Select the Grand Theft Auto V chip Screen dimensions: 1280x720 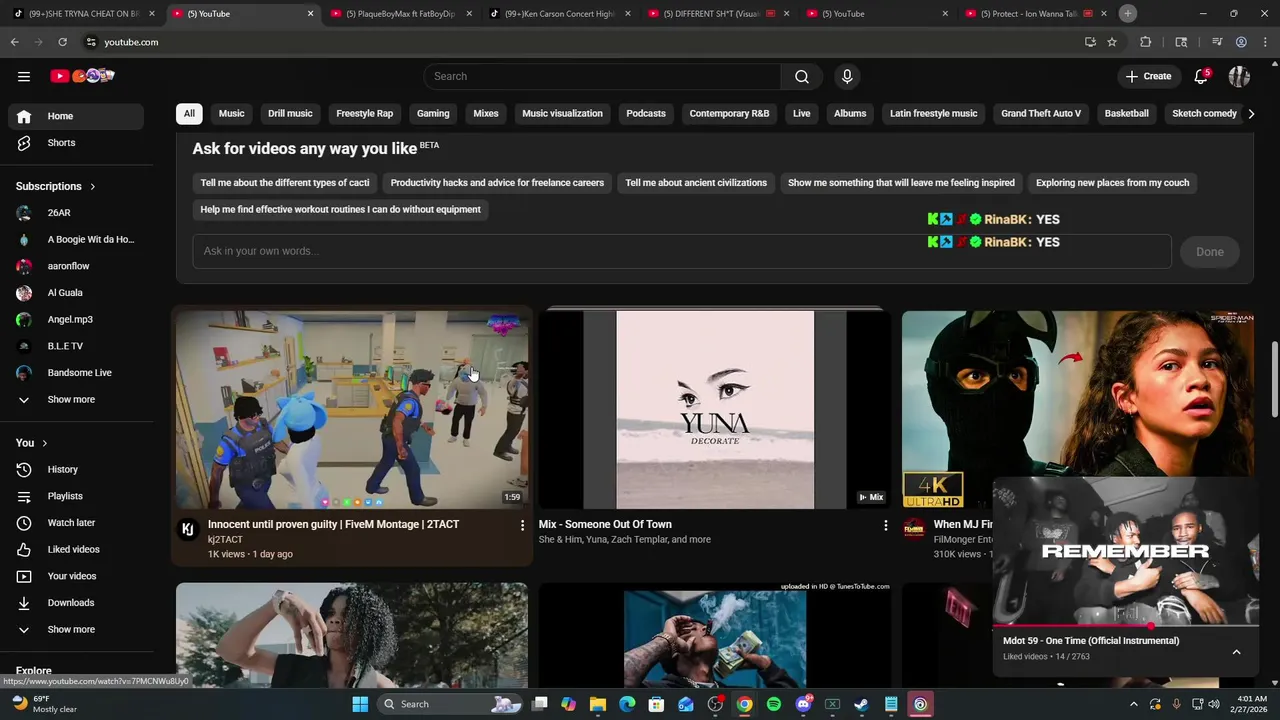coord(1041,113)
